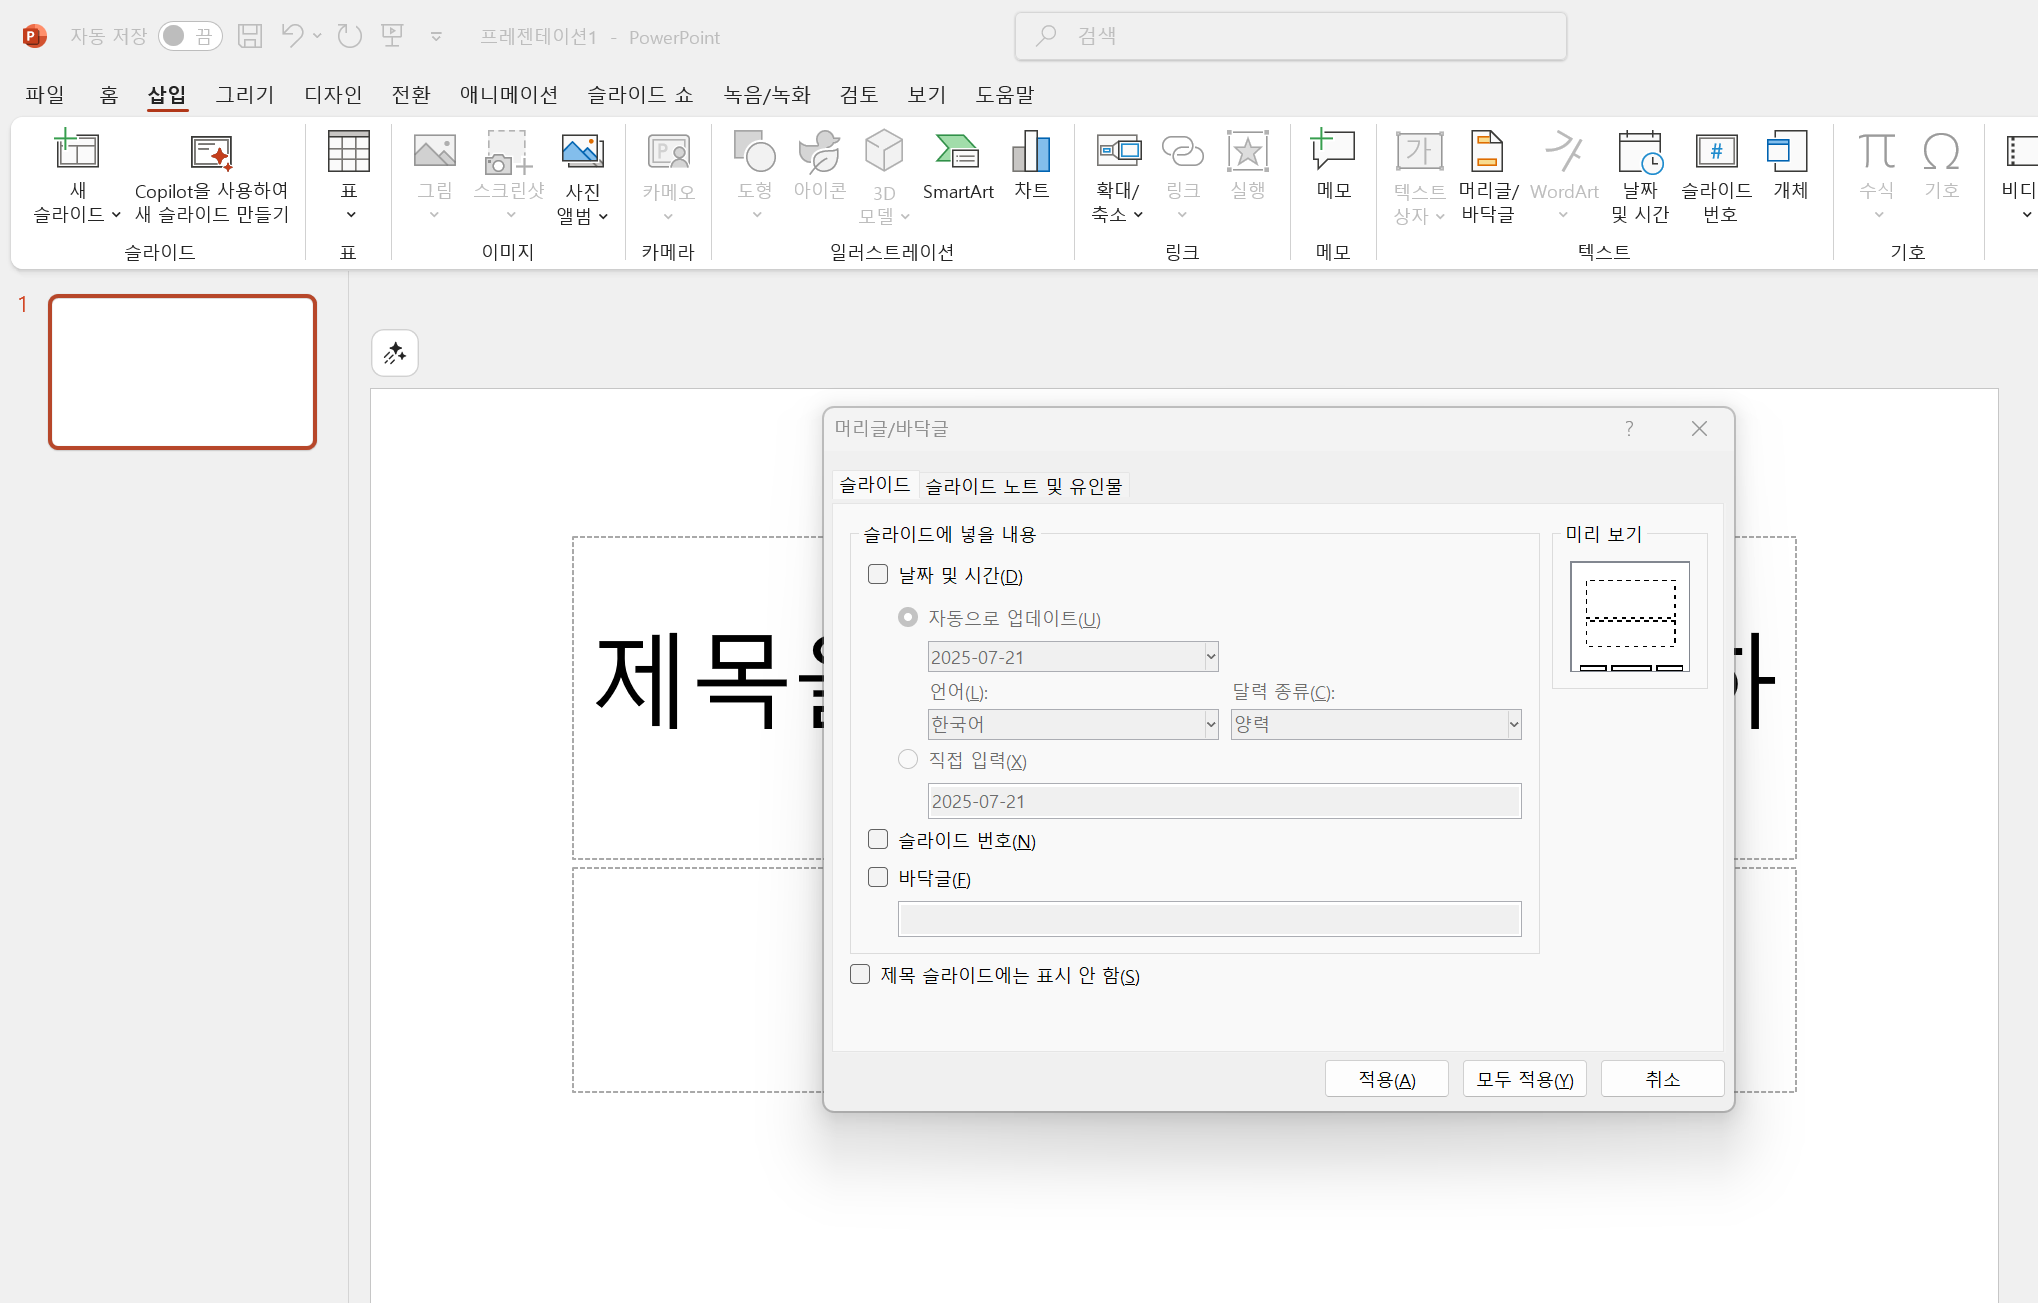Viewport: 2038px width, 1303px height.
Task: Click the 날짜 및 시간 ribbon icon
Action: 1640,154
